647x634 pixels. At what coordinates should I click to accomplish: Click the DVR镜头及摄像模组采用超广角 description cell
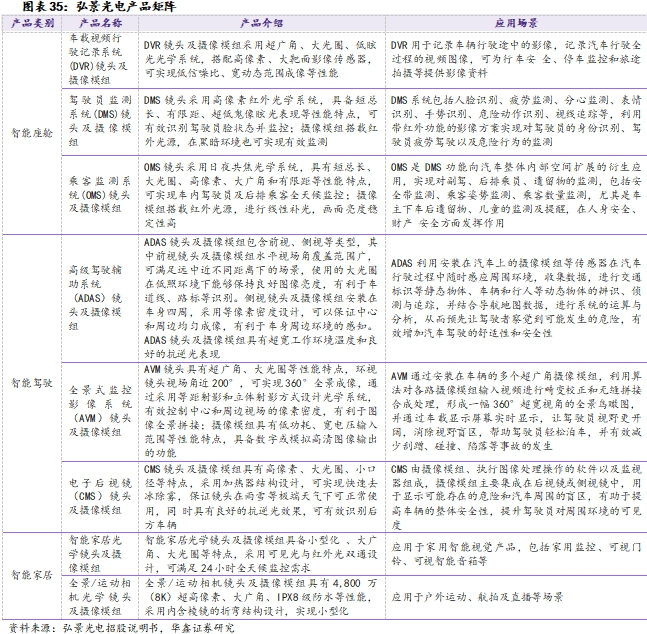point(262,59)
